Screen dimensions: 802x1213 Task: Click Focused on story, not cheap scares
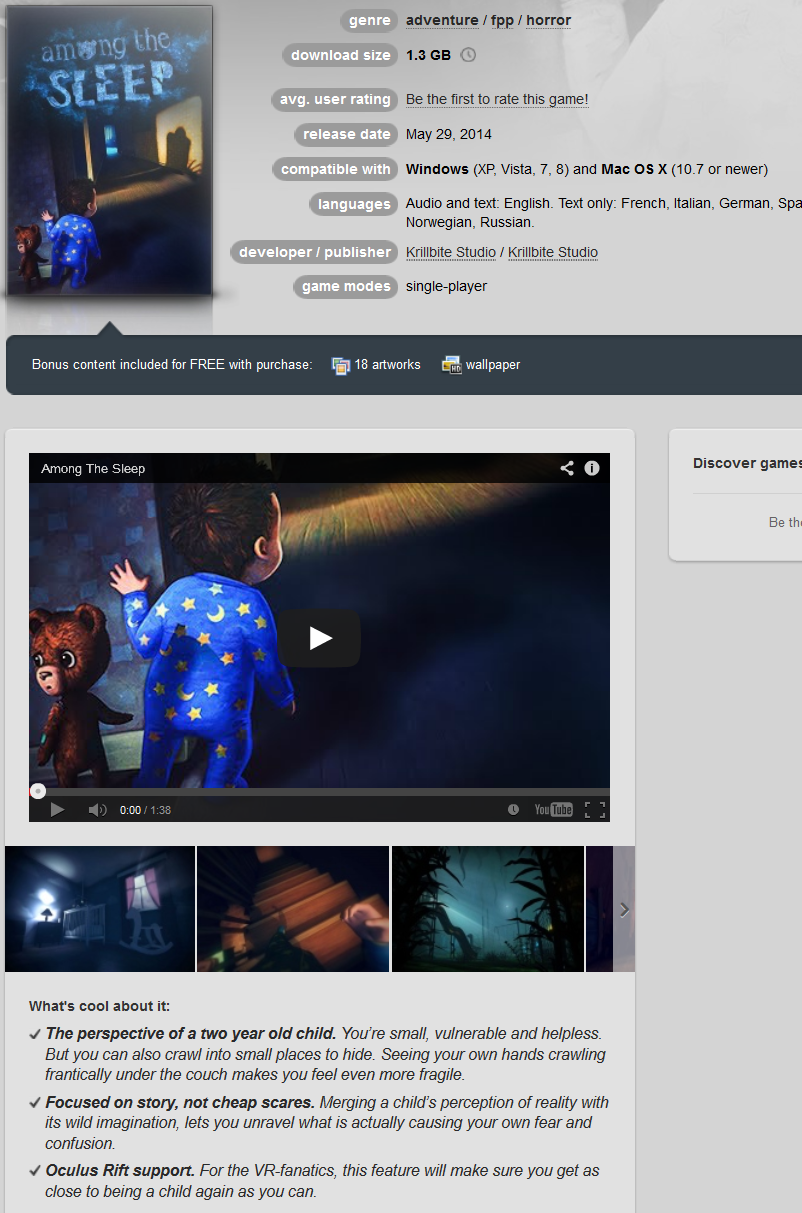[180, 1102]
